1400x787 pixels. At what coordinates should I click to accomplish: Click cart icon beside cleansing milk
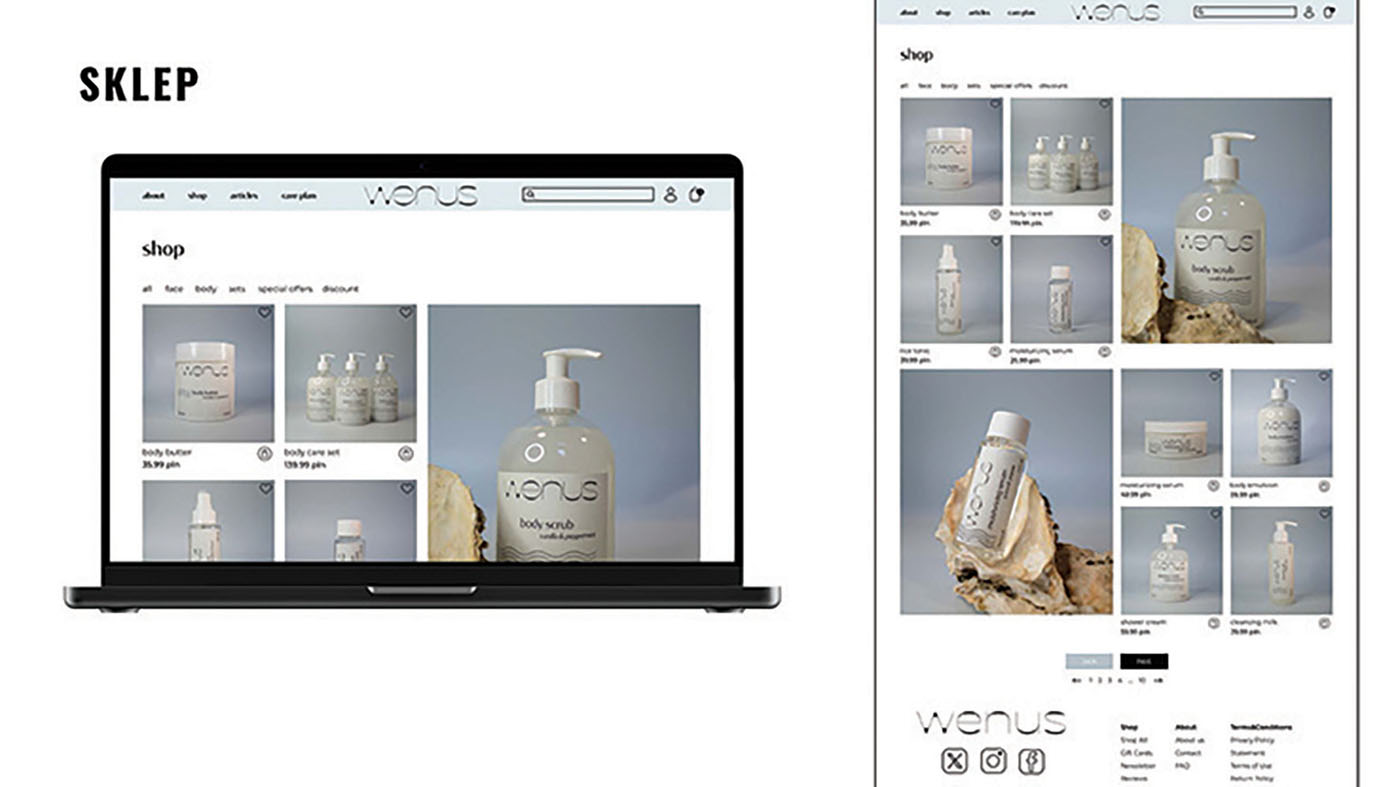pos(1324,623)
